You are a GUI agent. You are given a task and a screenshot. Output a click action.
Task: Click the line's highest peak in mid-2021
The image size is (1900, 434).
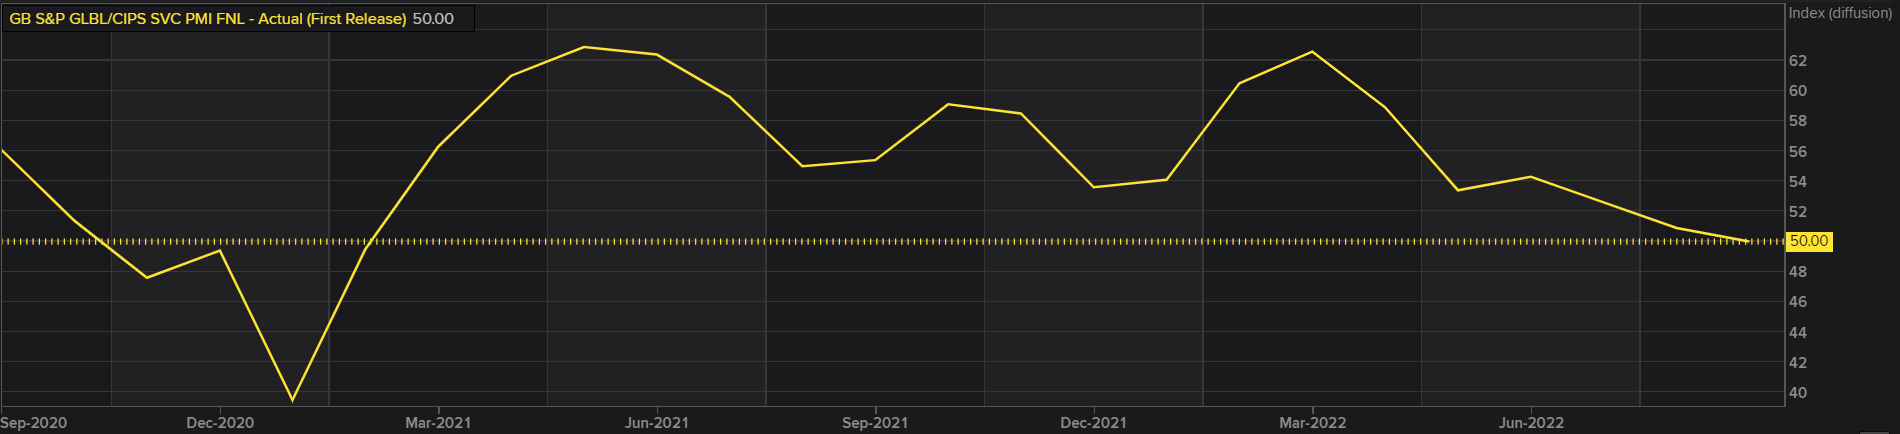pyautogui.click(x=584, y=47)
